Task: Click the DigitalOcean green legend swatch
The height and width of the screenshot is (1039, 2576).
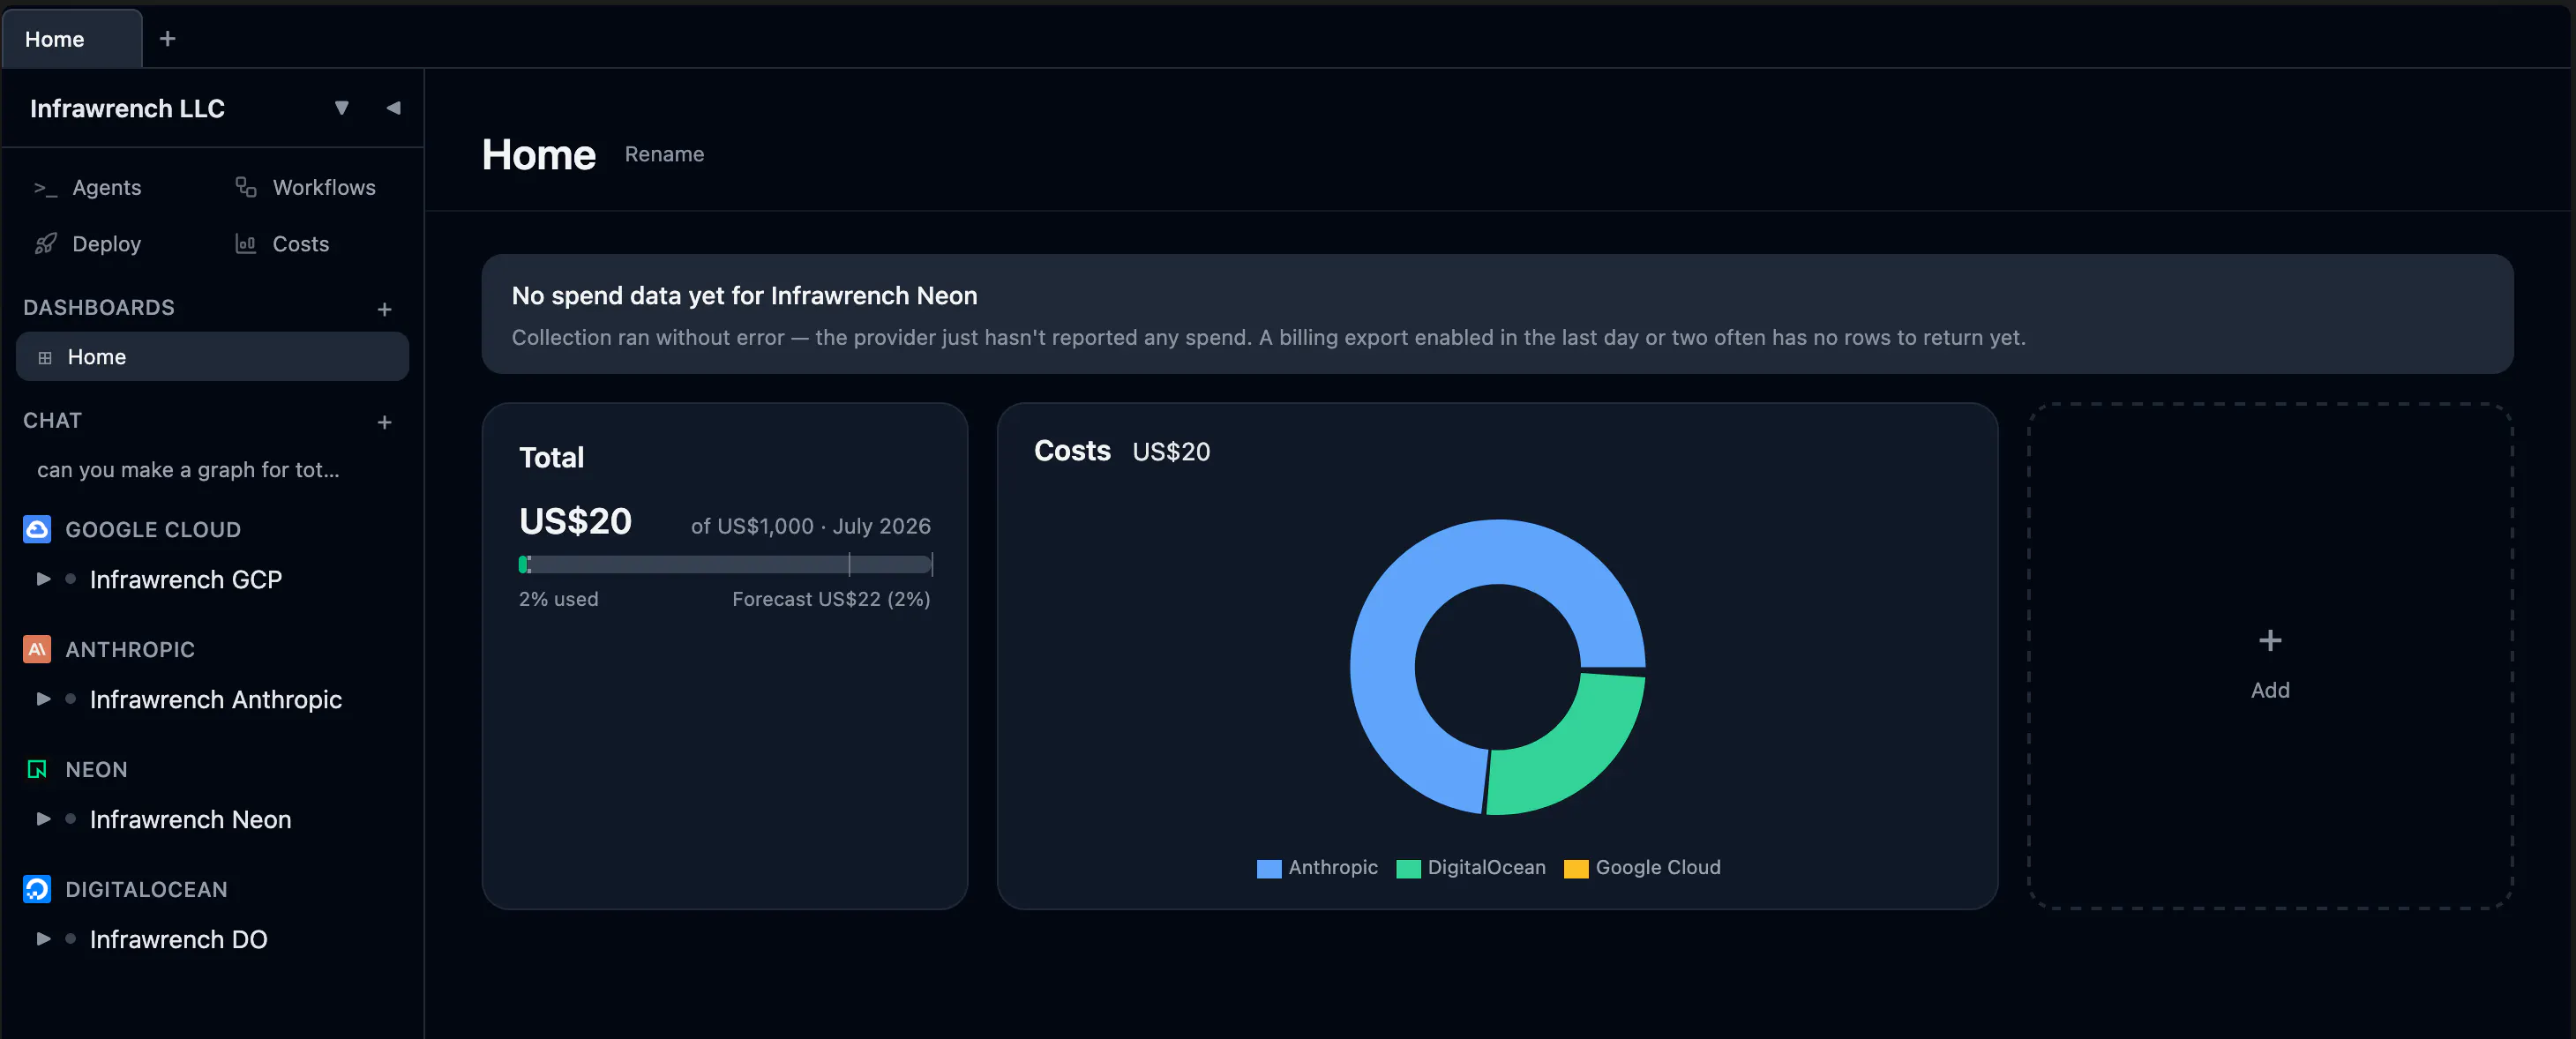Action: (x=1408, y=868)
